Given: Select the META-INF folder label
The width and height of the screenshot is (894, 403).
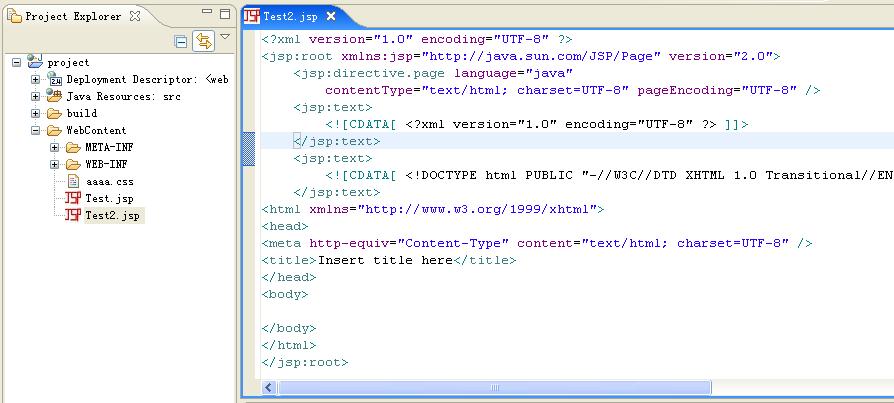Looking at the screenshot, I should click(109, 148).
